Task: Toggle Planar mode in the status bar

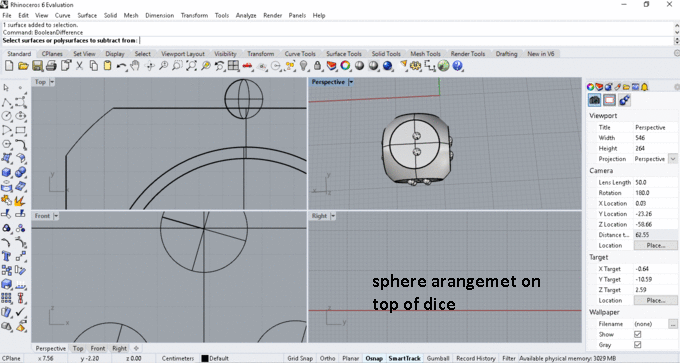Action: (350, 358)
